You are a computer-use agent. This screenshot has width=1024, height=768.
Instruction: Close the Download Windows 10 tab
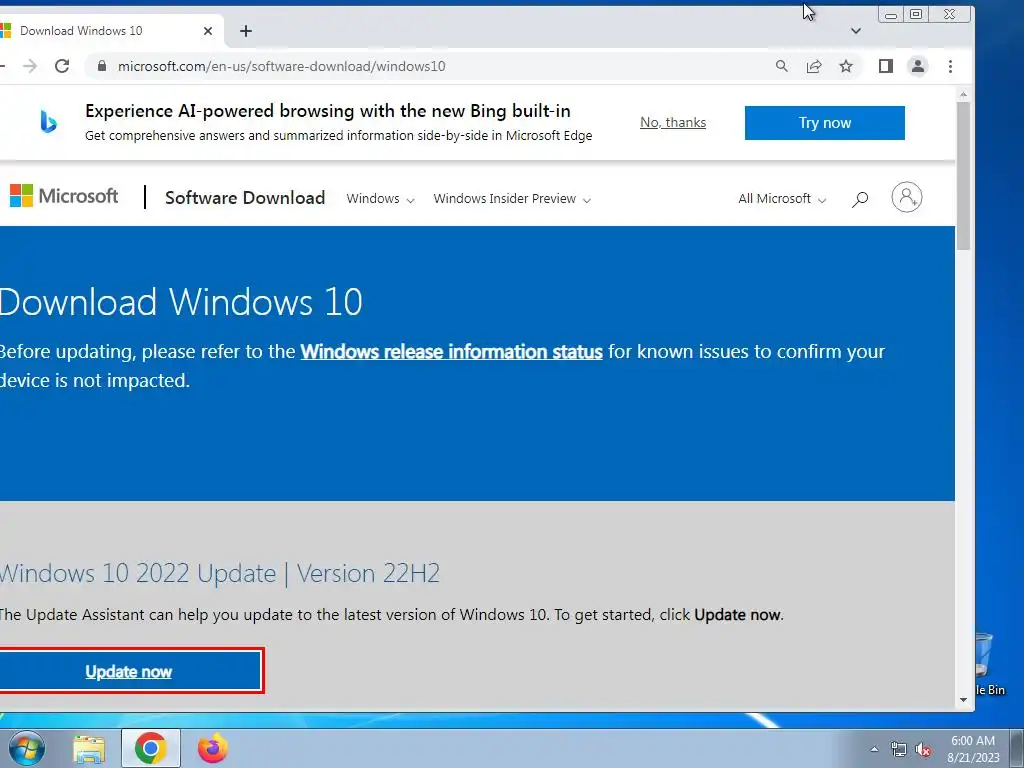(x=208, y=31)
